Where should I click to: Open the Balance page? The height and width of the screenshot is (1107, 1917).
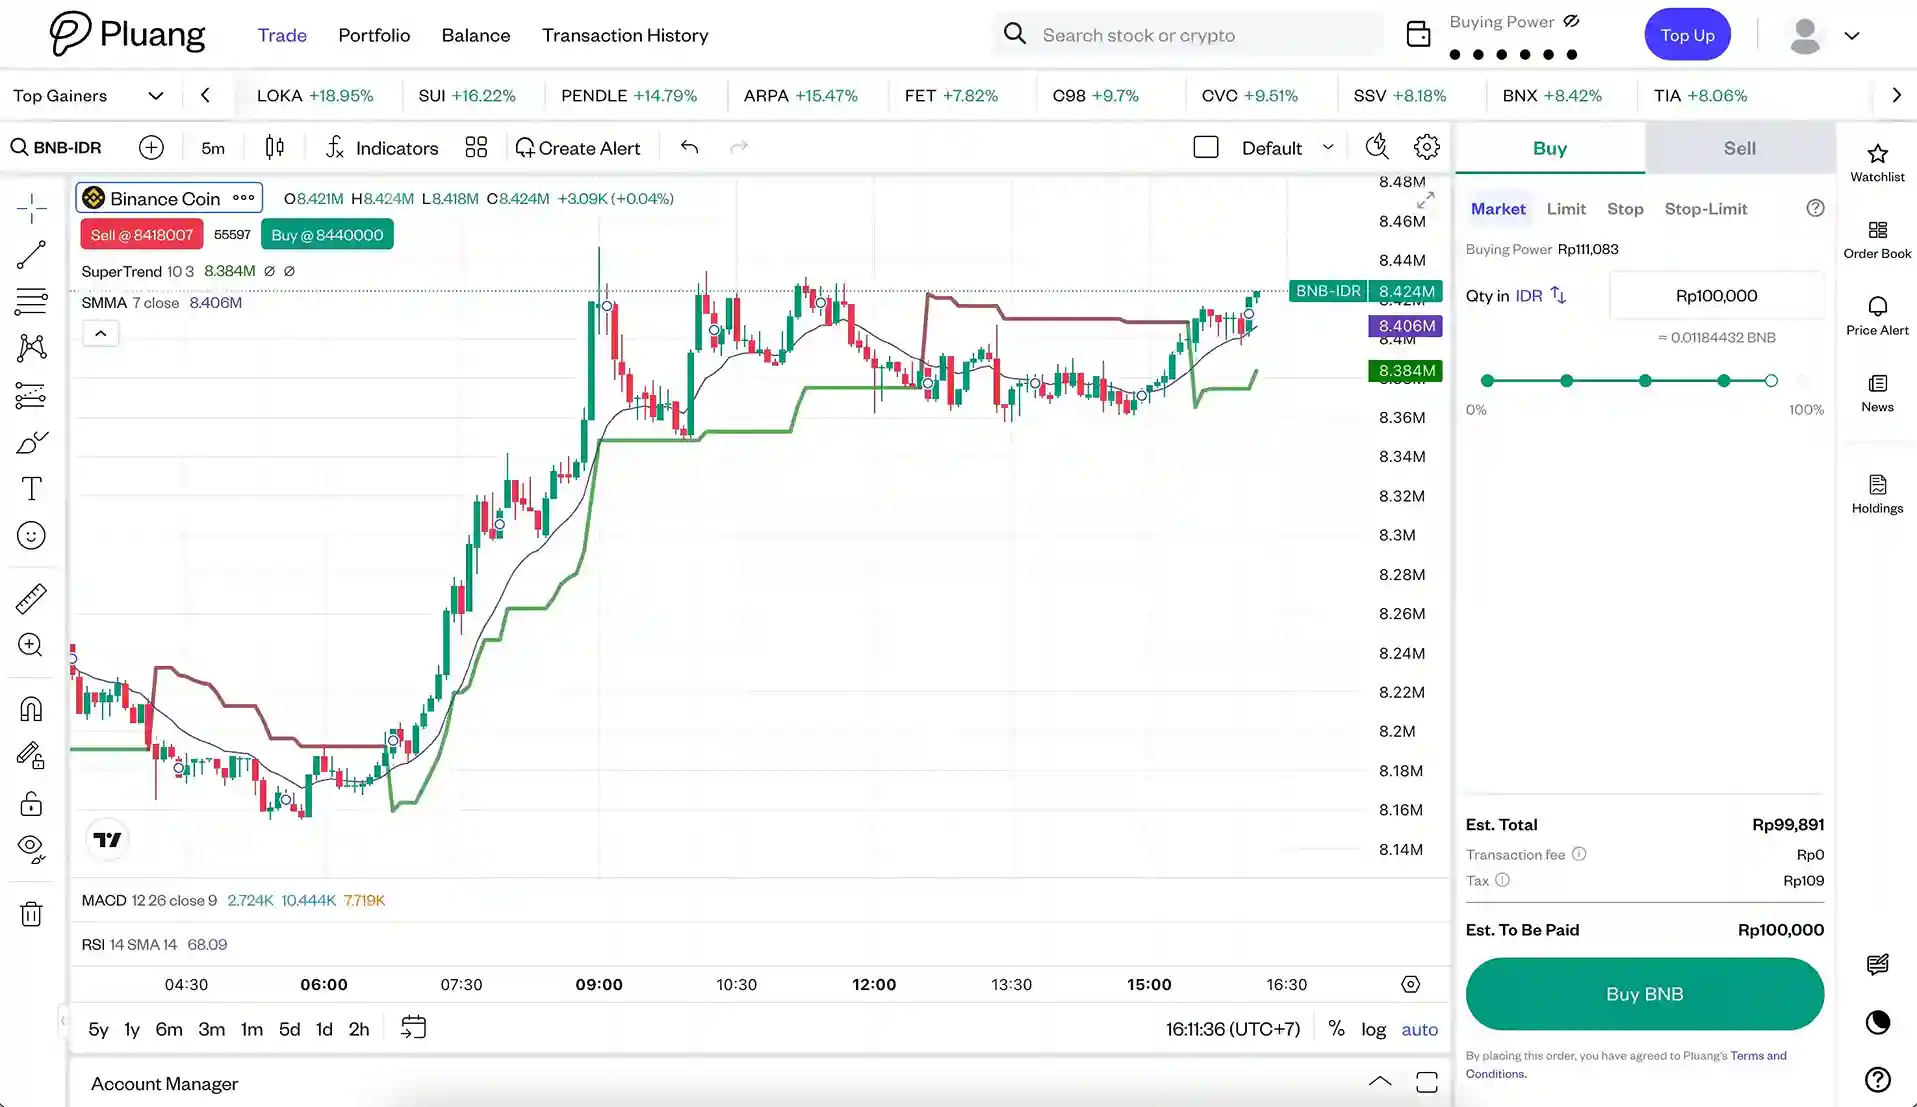pyautogui.click(x=476, y=35)
